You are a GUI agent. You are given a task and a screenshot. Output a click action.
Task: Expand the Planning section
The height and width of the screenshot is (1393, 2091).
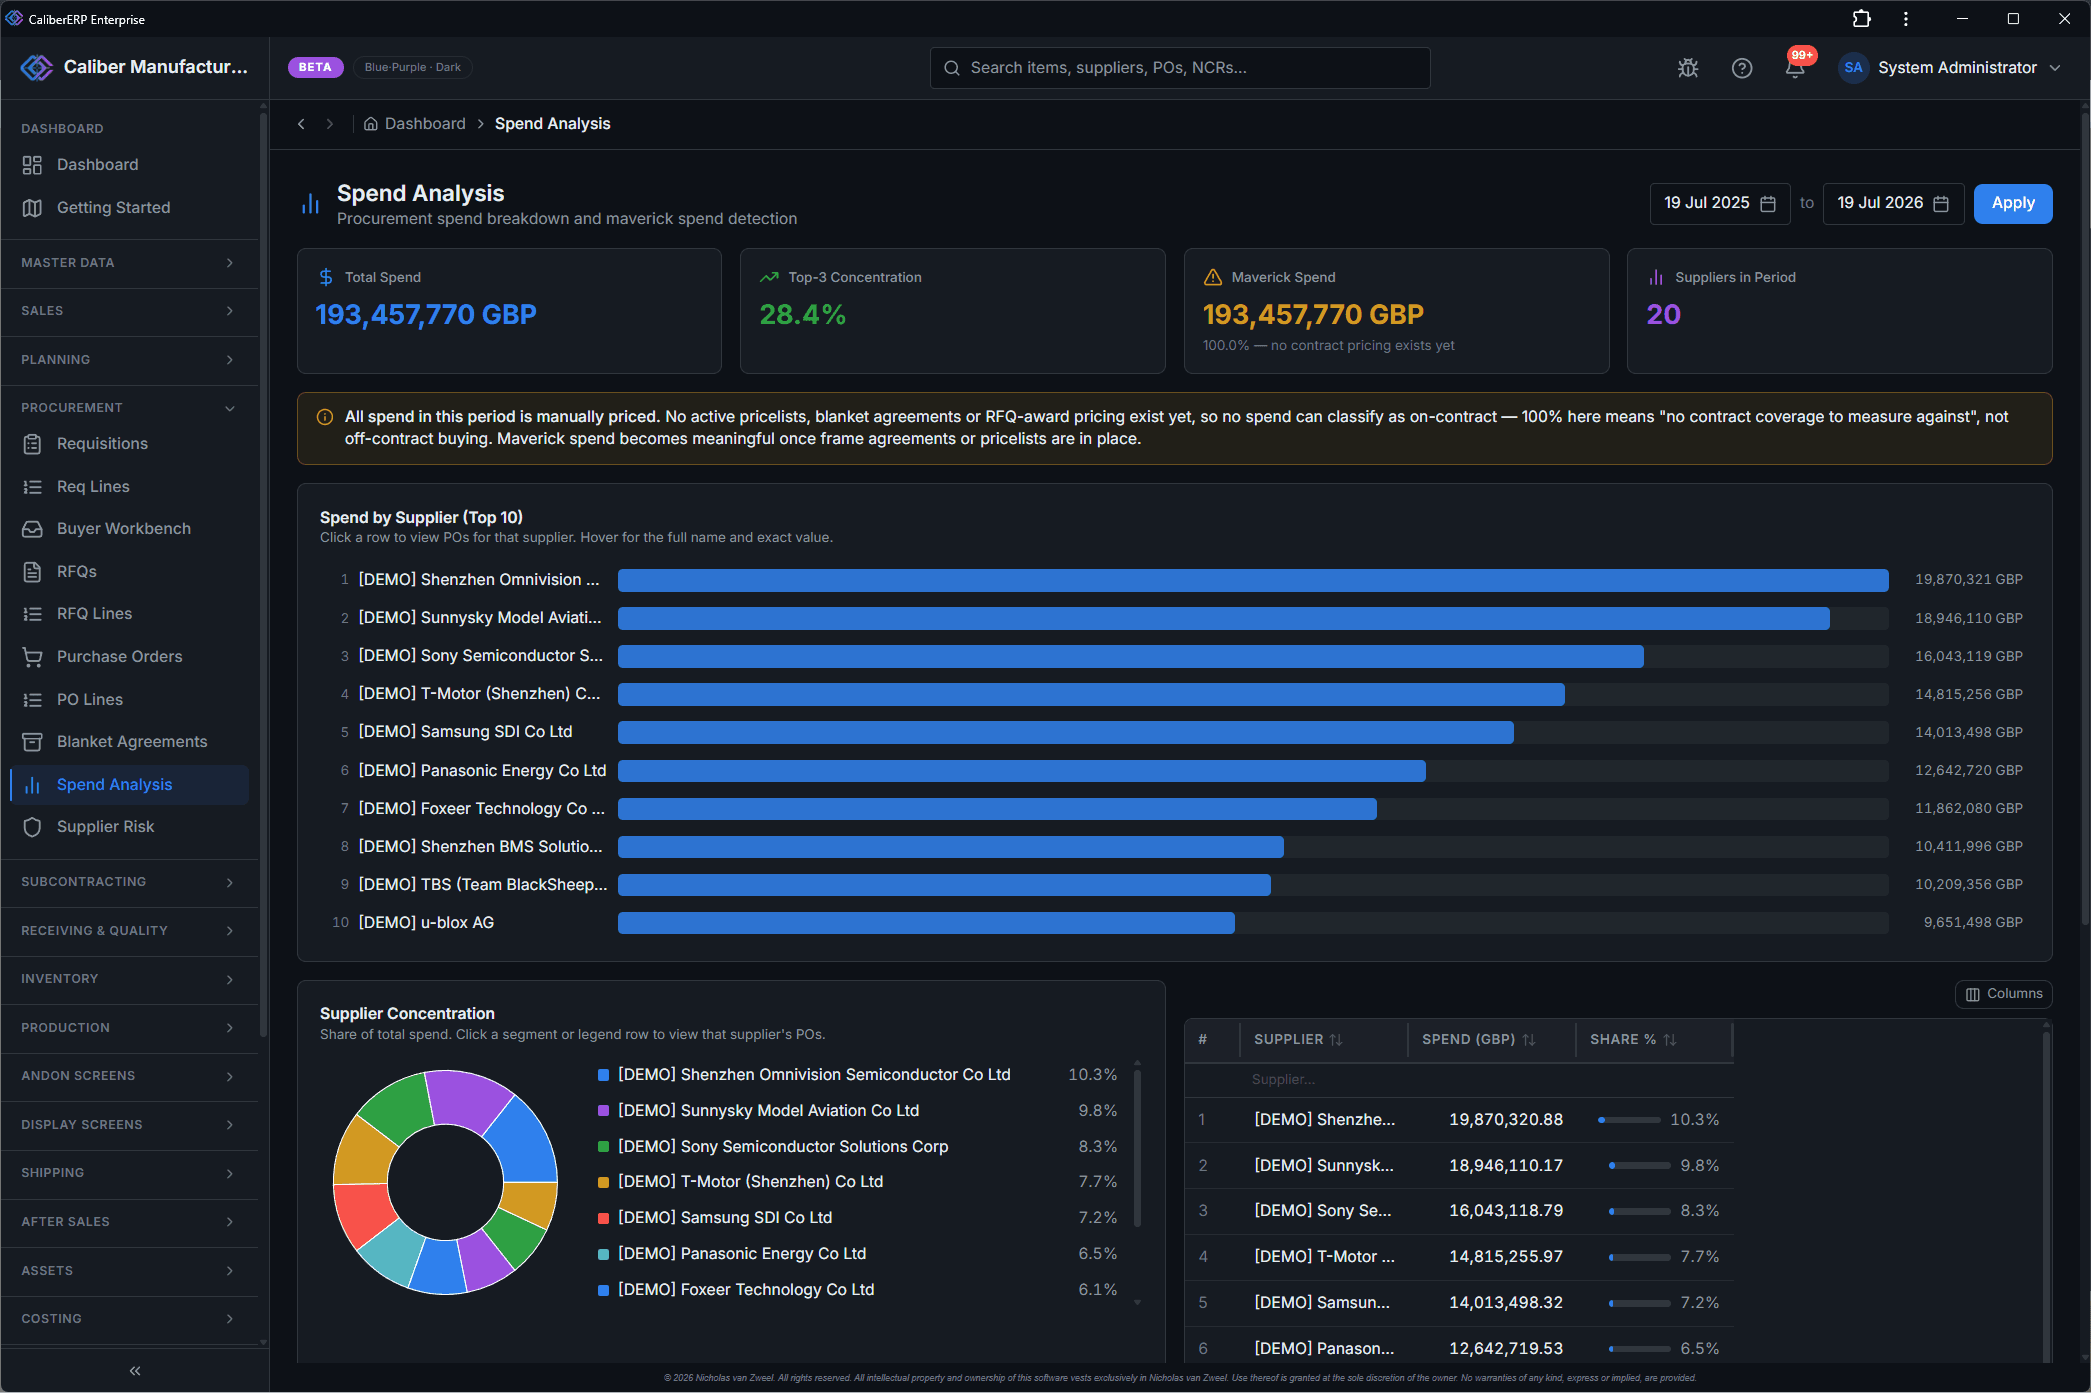[129, 360]
